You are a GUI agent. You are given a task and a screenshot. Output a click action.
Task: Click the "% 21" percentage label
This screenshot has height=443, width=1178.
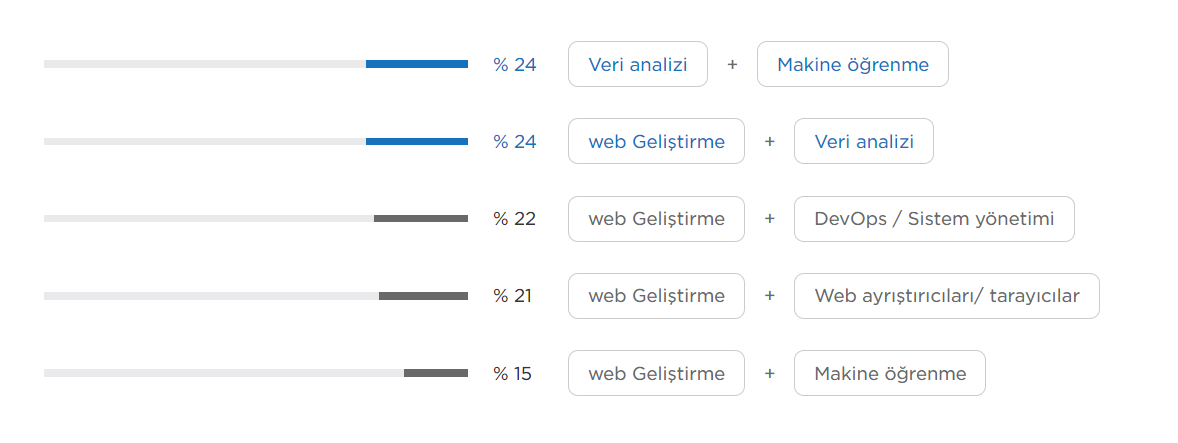[x=512, y=296]
